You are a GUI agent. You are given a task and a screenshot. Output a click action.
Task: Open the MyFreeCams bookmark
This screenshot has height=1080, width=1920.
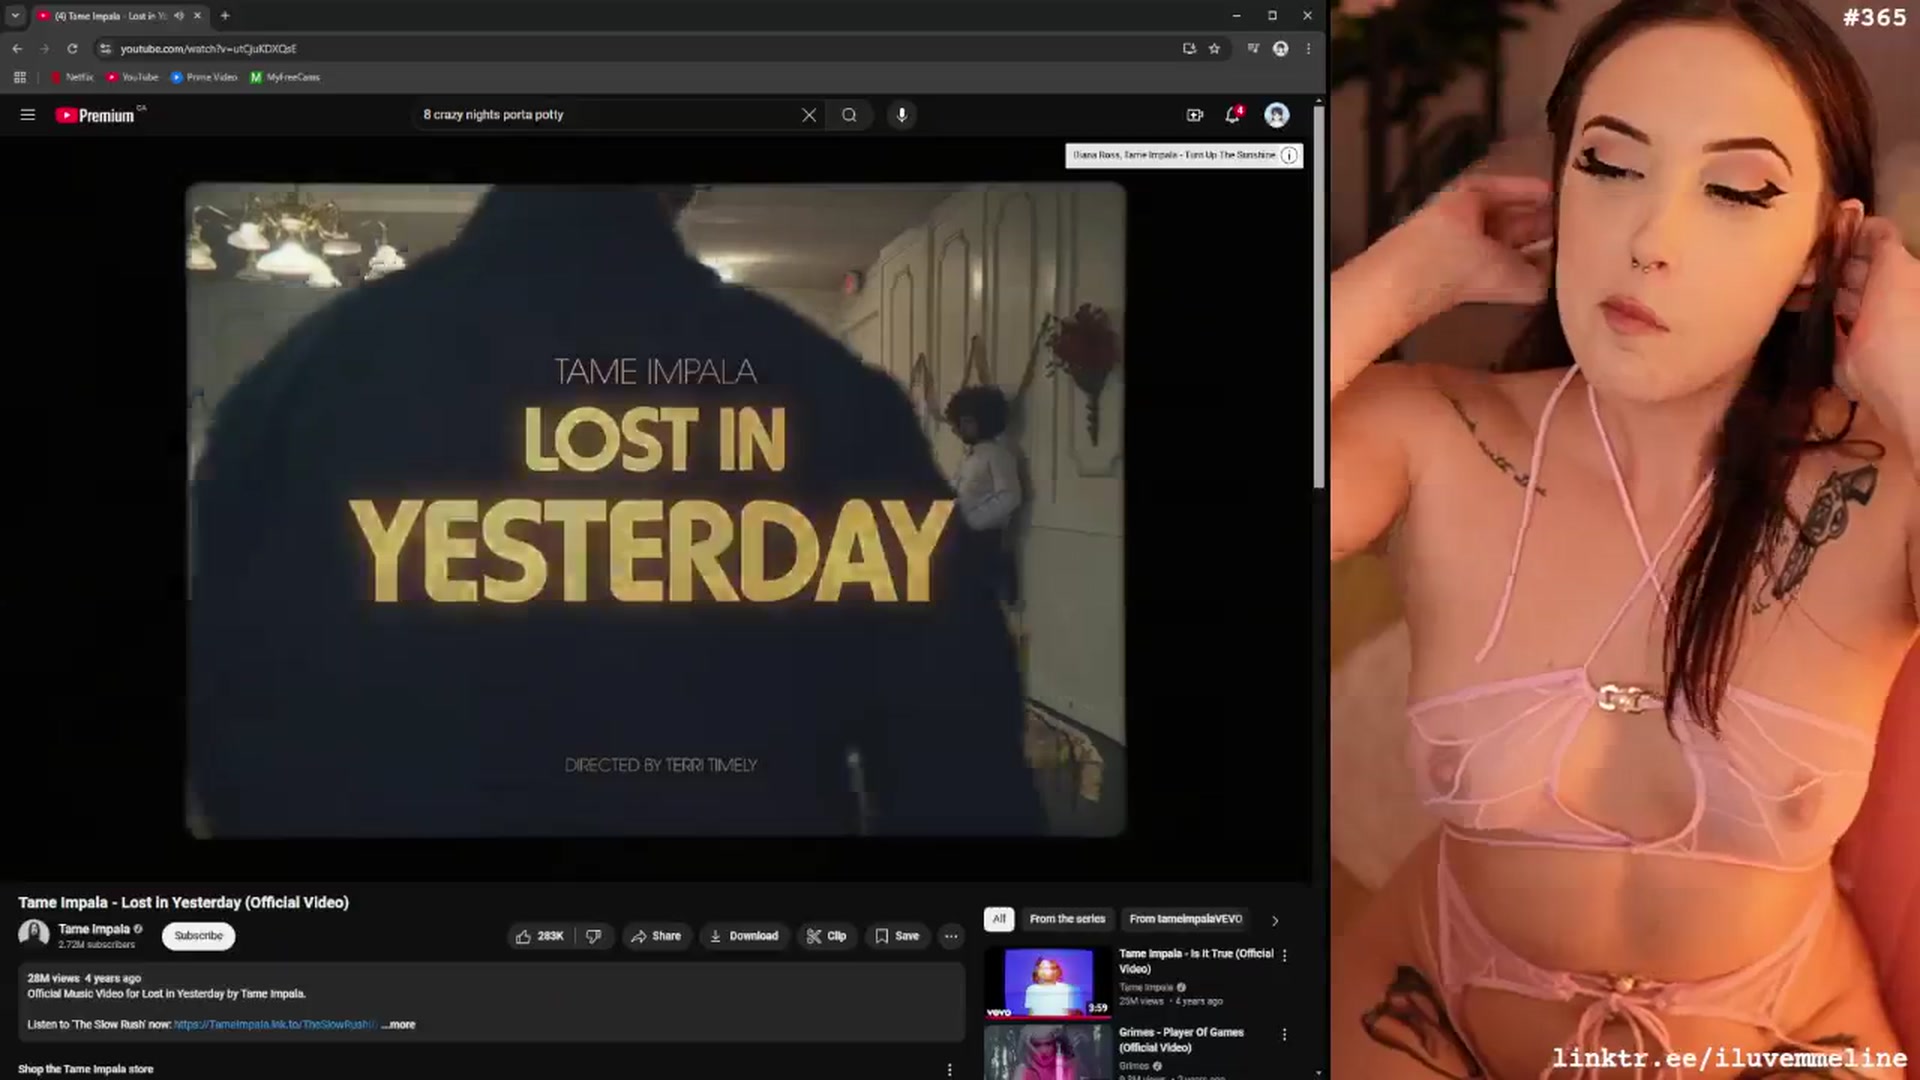(285, 77)
